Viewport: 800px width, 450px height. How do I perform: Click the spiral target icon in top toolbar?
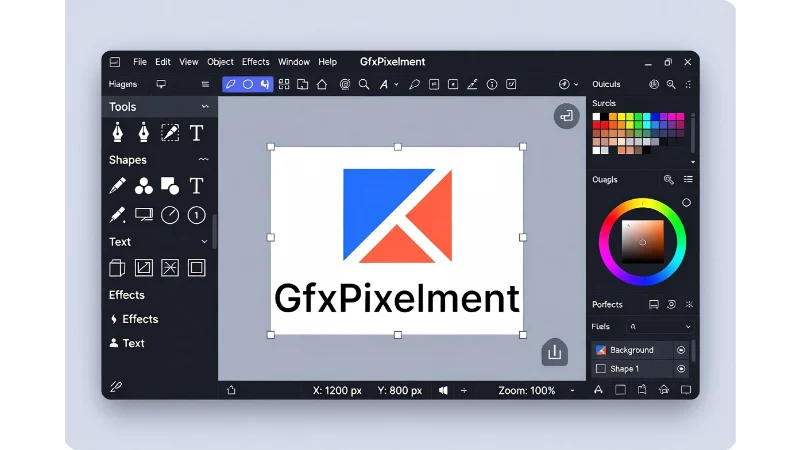(345, 84)
